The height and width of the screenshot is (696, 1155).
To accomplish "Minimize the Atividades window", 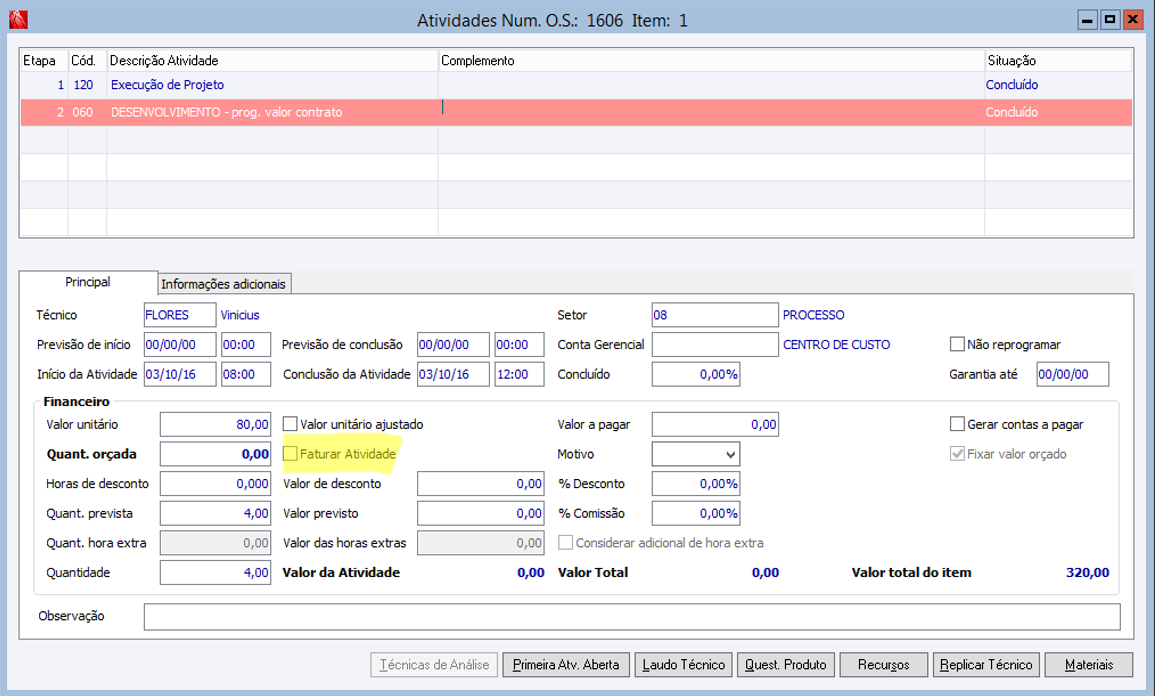I will (1088, 19).
